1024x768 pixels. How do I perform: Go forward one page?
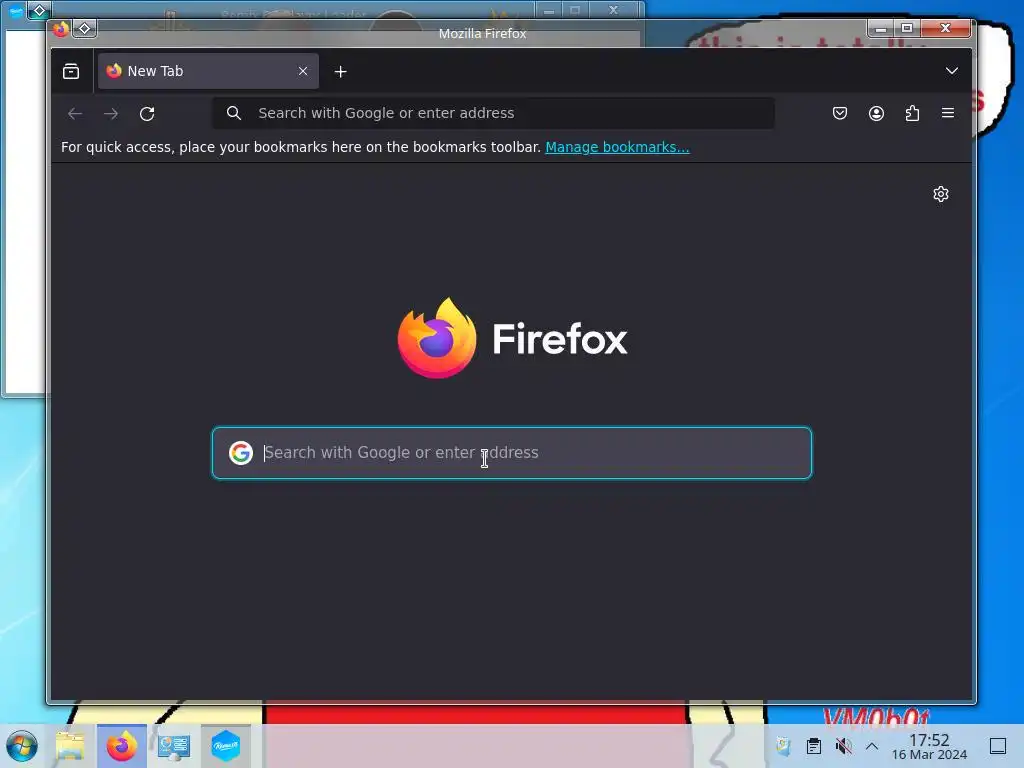(111, 114)
